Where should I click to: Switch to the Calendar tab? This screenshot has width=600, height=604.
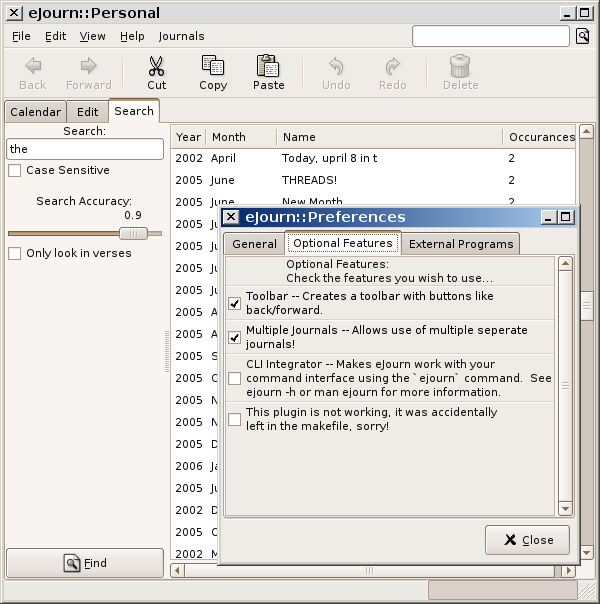pos(35,112)
